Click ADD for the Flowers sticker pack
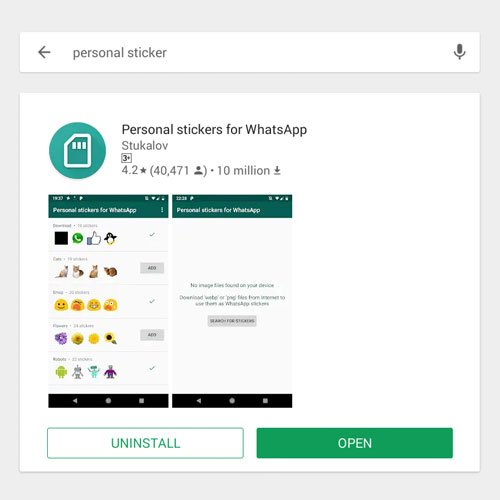The width and height of the screenshot is (500, 500). (x=152, y=335)
